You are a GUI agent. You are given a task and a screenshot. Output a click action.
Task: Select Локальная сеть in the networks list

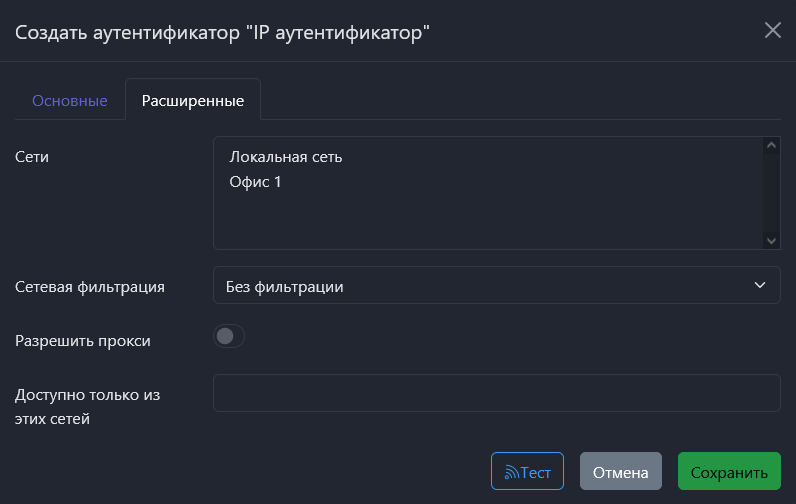click(286, 157)
